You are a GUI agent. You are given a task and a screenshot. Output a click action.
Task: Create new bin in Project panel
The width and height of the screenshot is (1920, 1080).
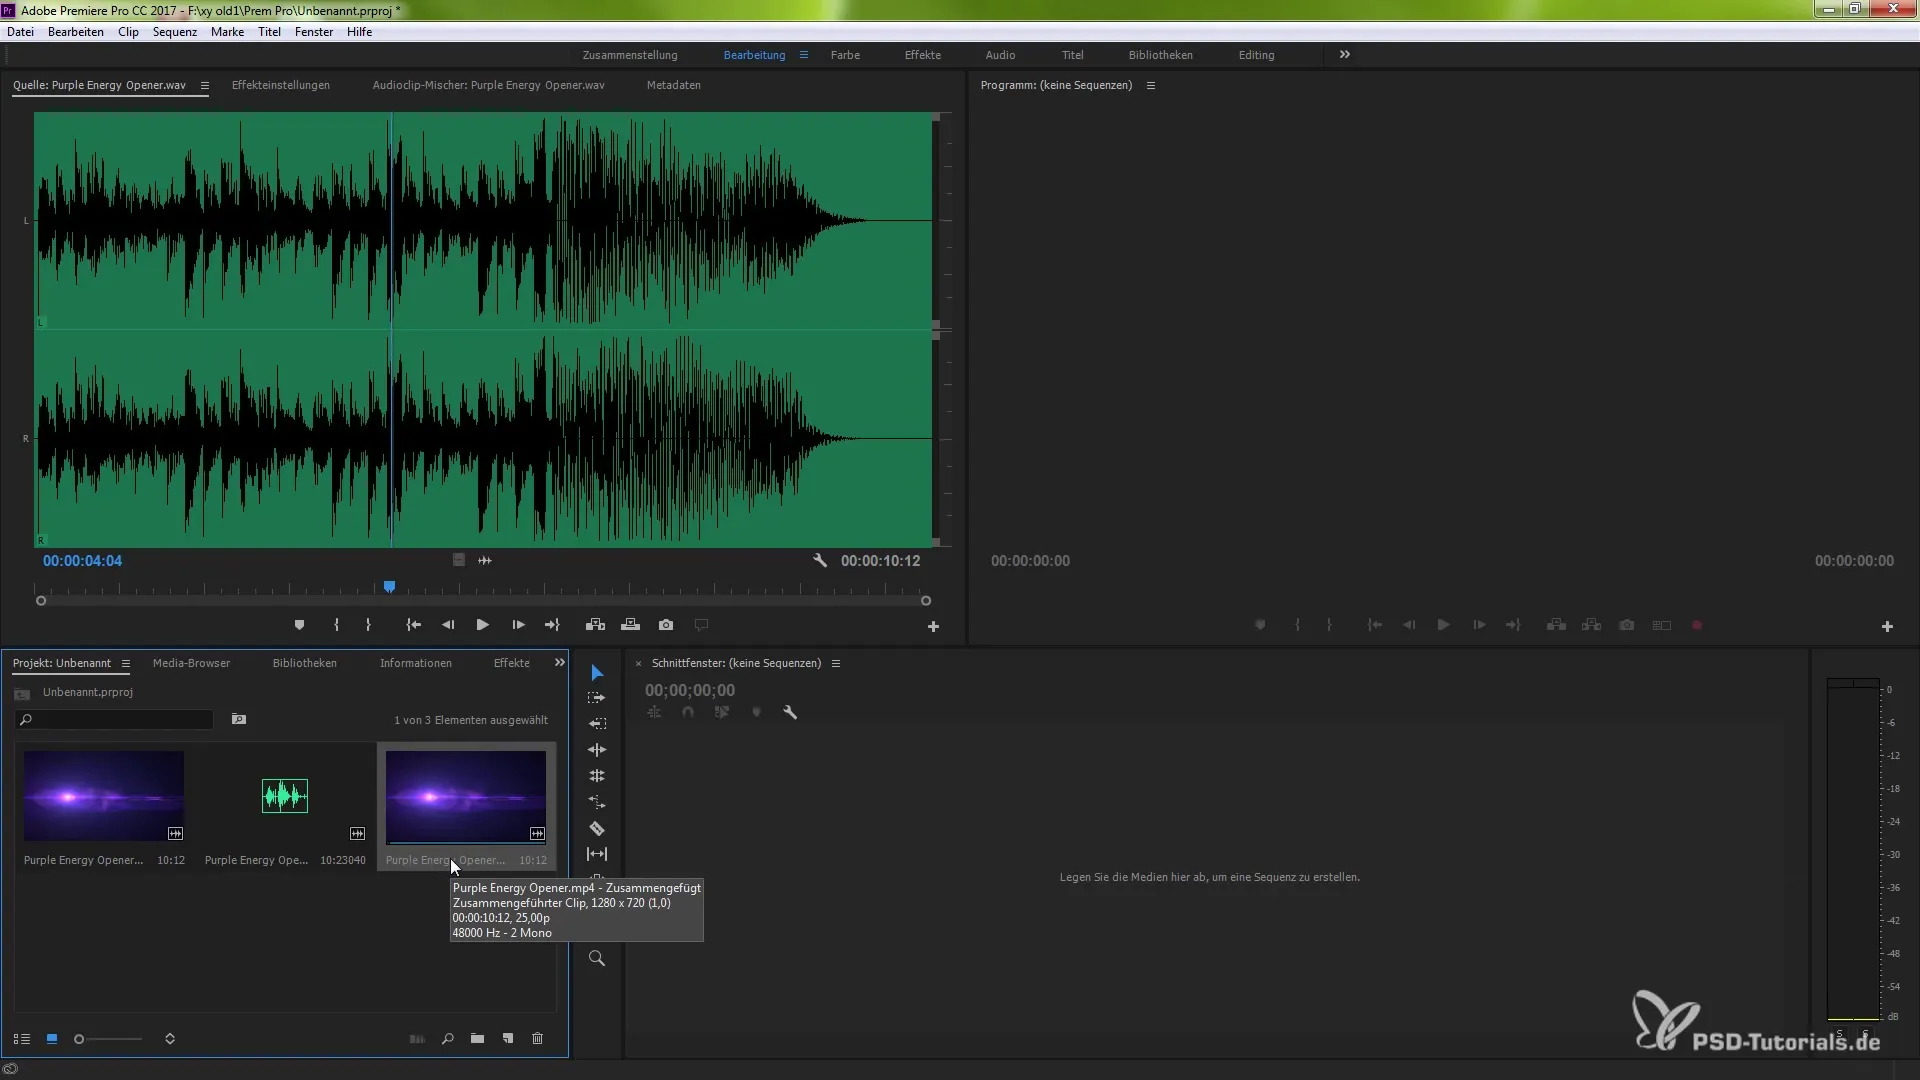coord(477,1039)
